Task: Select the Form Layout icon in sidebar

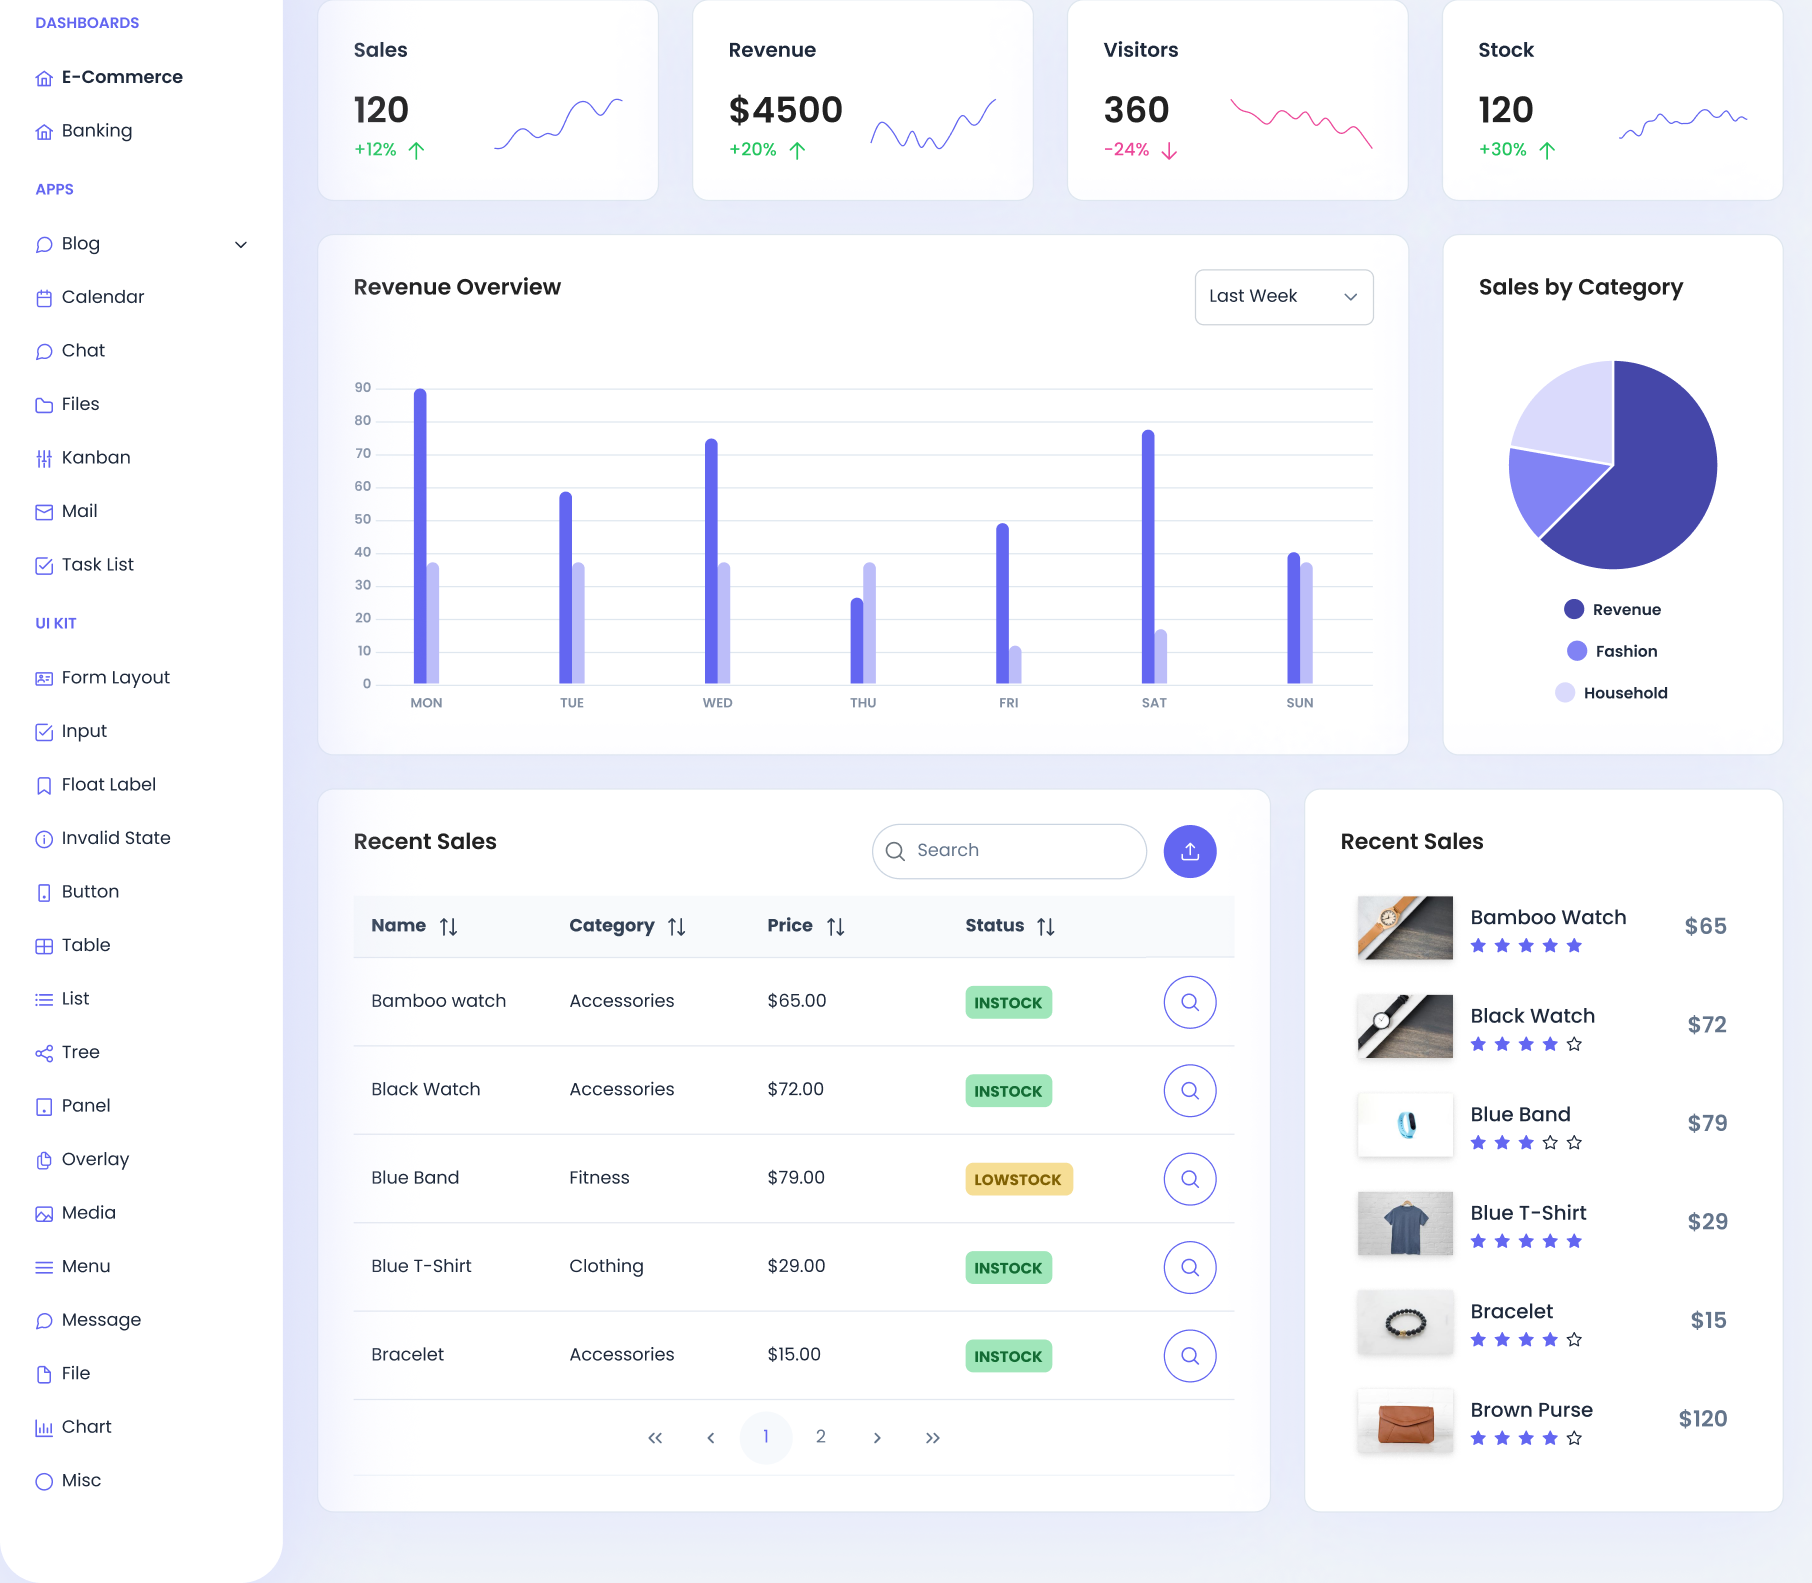Action: (44, 677)
